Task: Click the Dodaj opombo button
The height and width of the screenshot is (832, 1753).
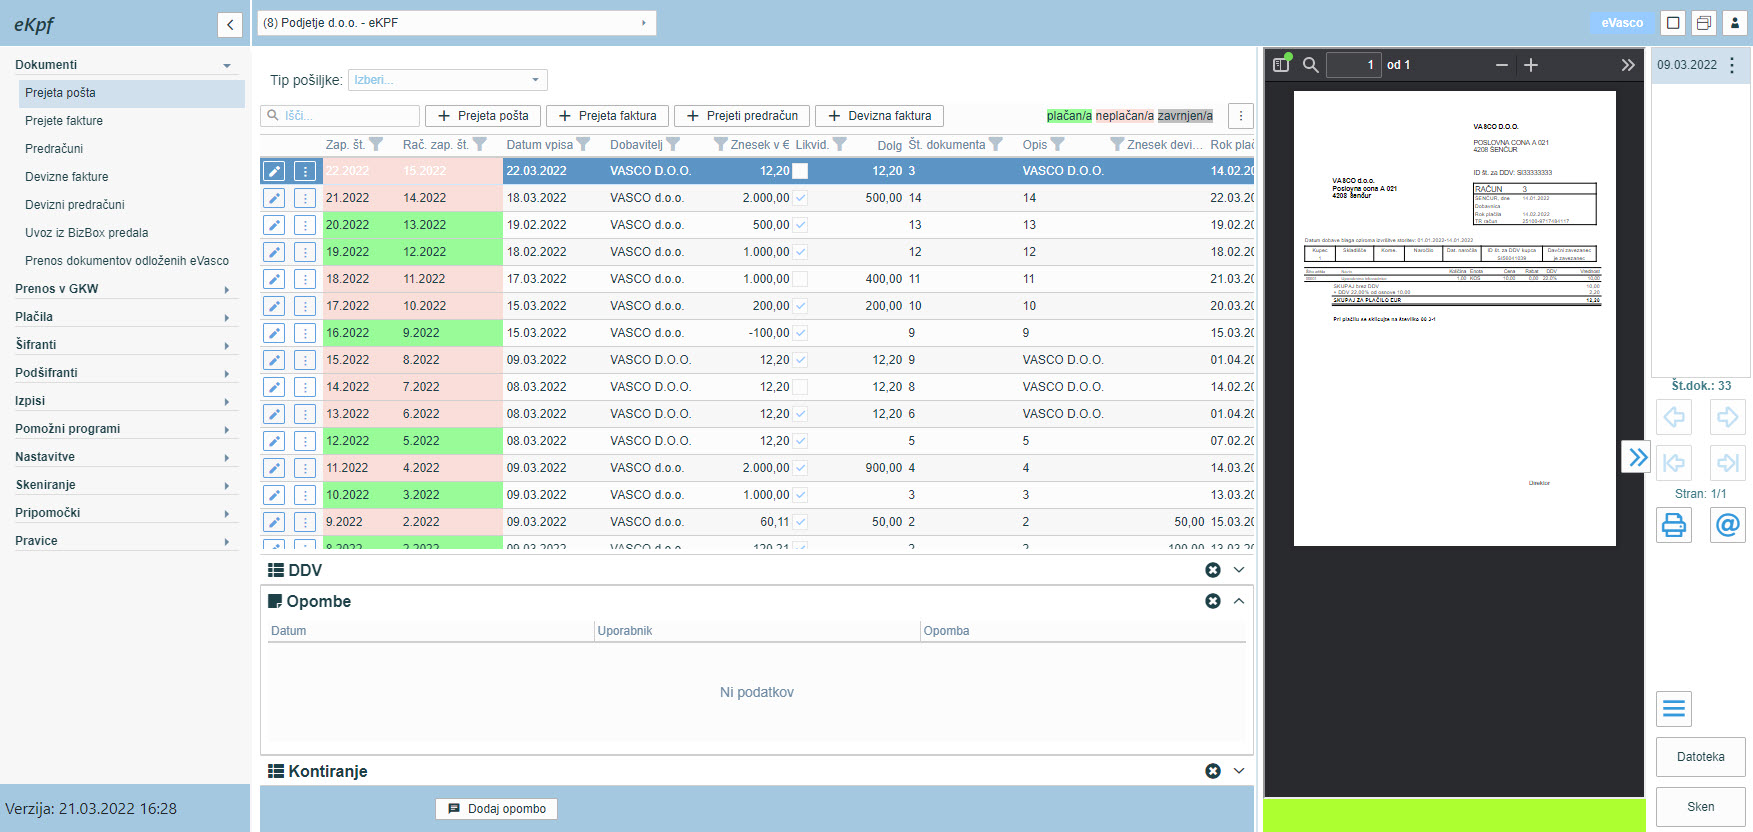Action: click(497, 809)
